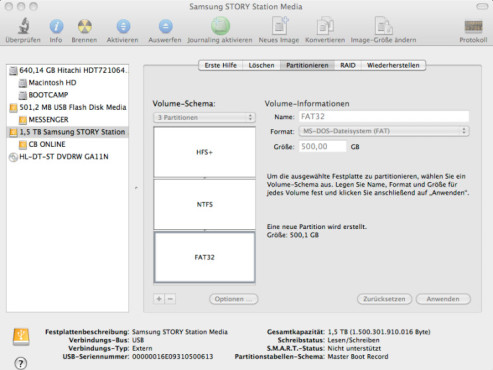Click Image-Größe ändern icon
493x370 pixels.
(x=383, y=26)
